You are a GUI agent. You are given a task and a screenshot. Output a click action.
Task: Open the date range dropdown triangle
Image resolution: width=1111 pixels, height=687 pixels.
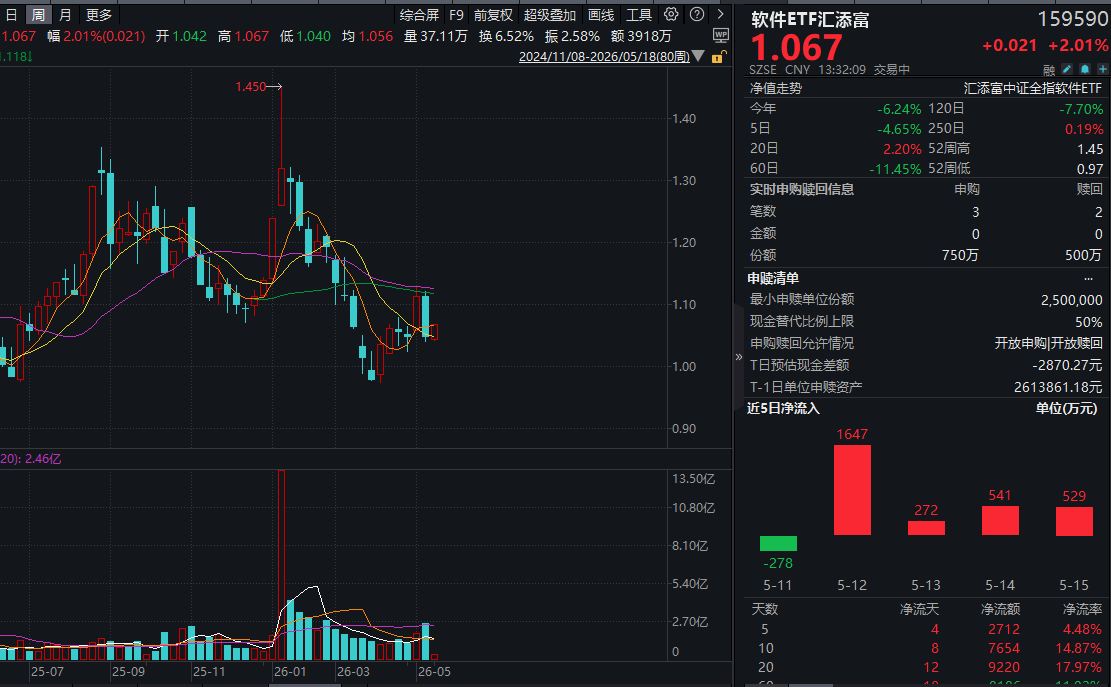pyautogui.click(x=698, y=56)
